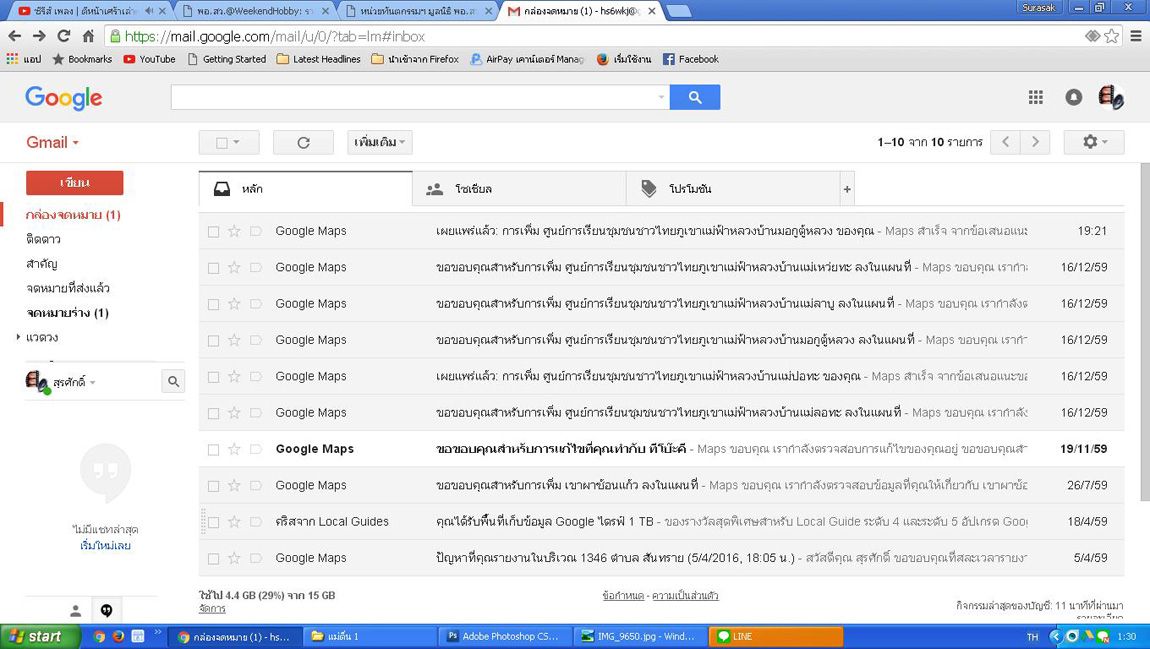Go to next page of messages

pos(1035,142)
